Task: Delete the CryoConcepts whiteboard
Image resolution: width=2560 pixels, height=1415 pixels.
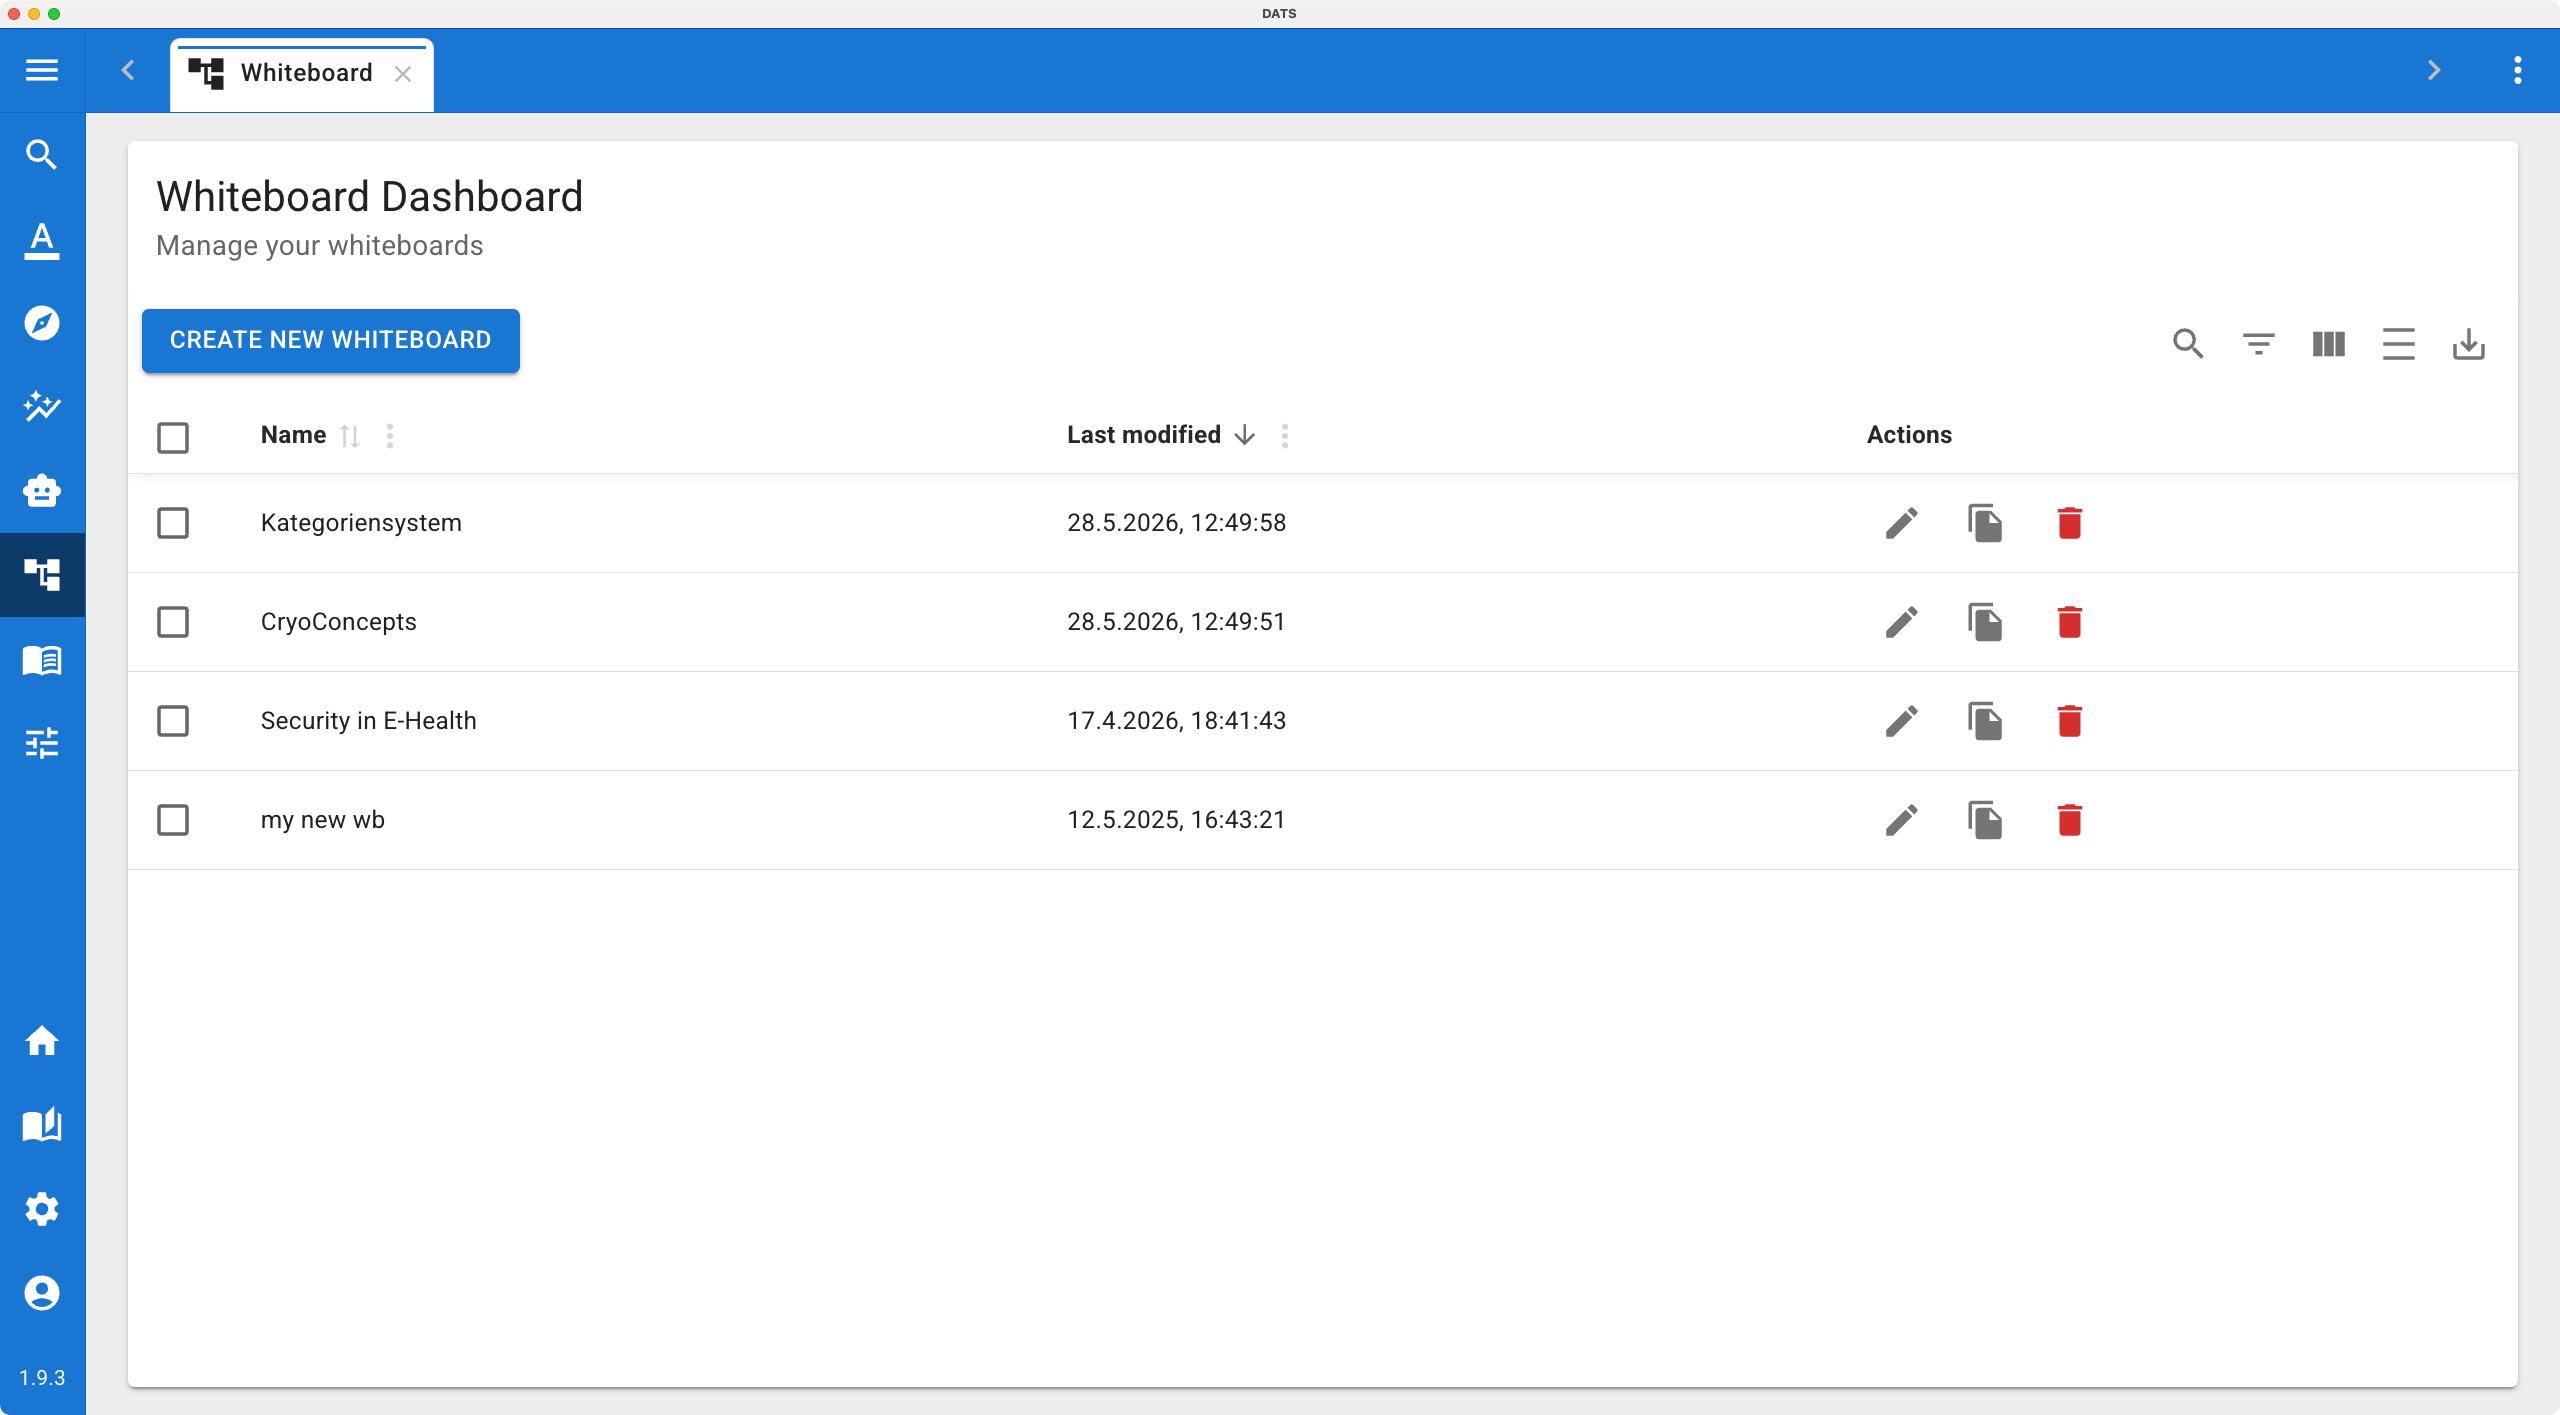Action: point(2069,622)
